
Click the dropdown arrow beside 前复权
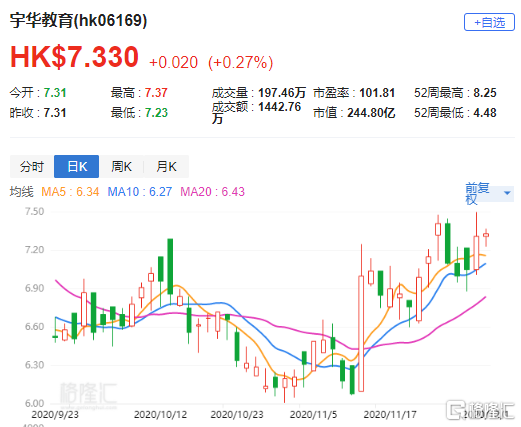(507, 193)
